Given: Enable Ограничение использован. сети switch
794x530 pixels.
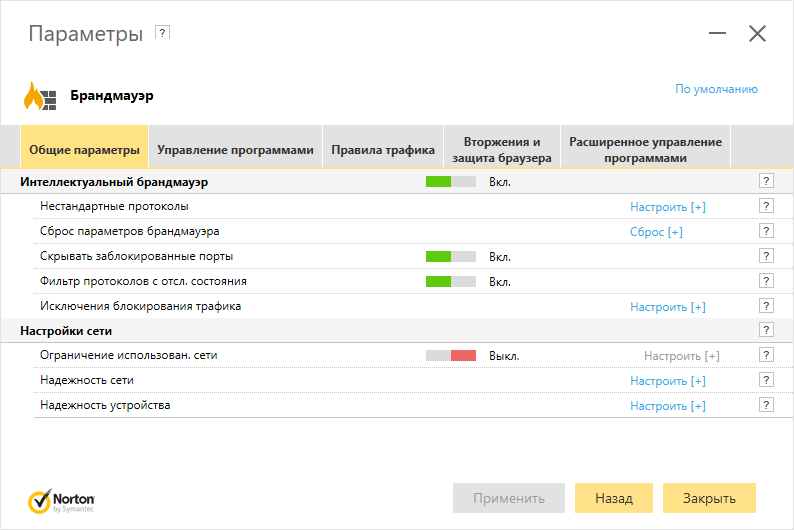Looking at the screenshot, I should click(x=451, y=356).
